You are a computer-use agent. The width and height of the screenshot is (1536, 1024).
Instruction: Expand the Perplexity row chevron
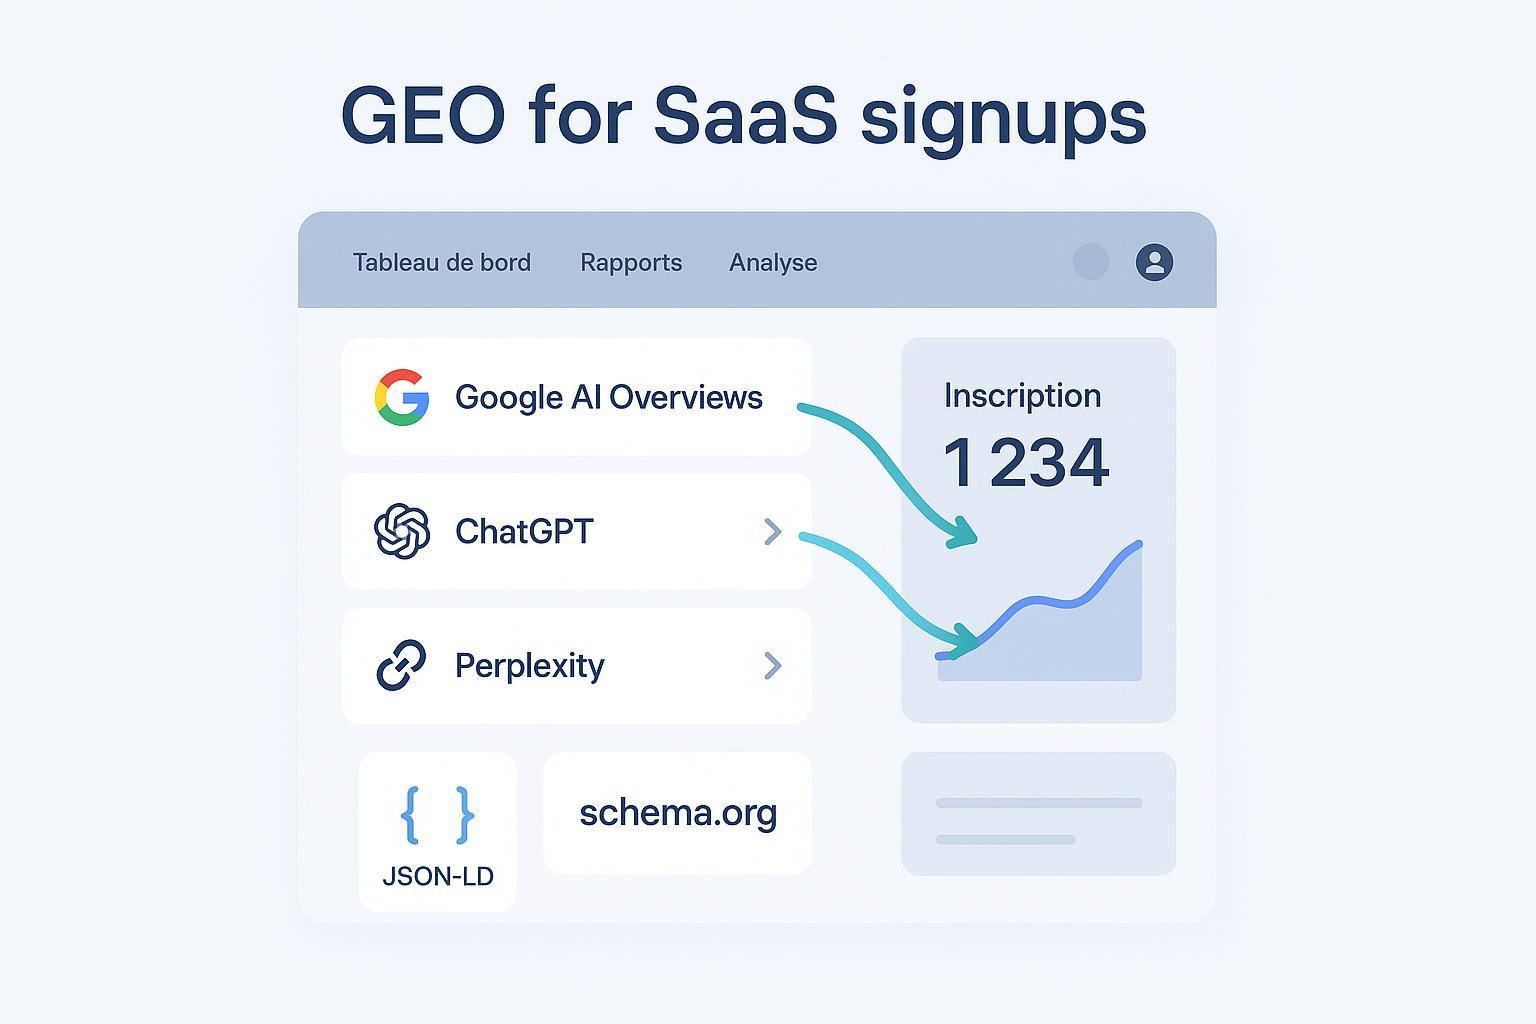[772, 665]
